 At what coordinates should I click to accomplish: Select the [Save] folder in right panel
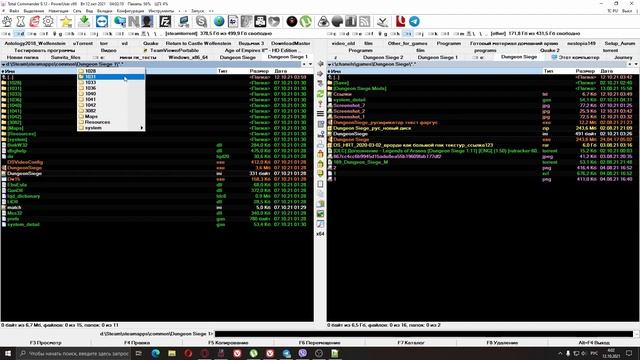tap(341, 82)
